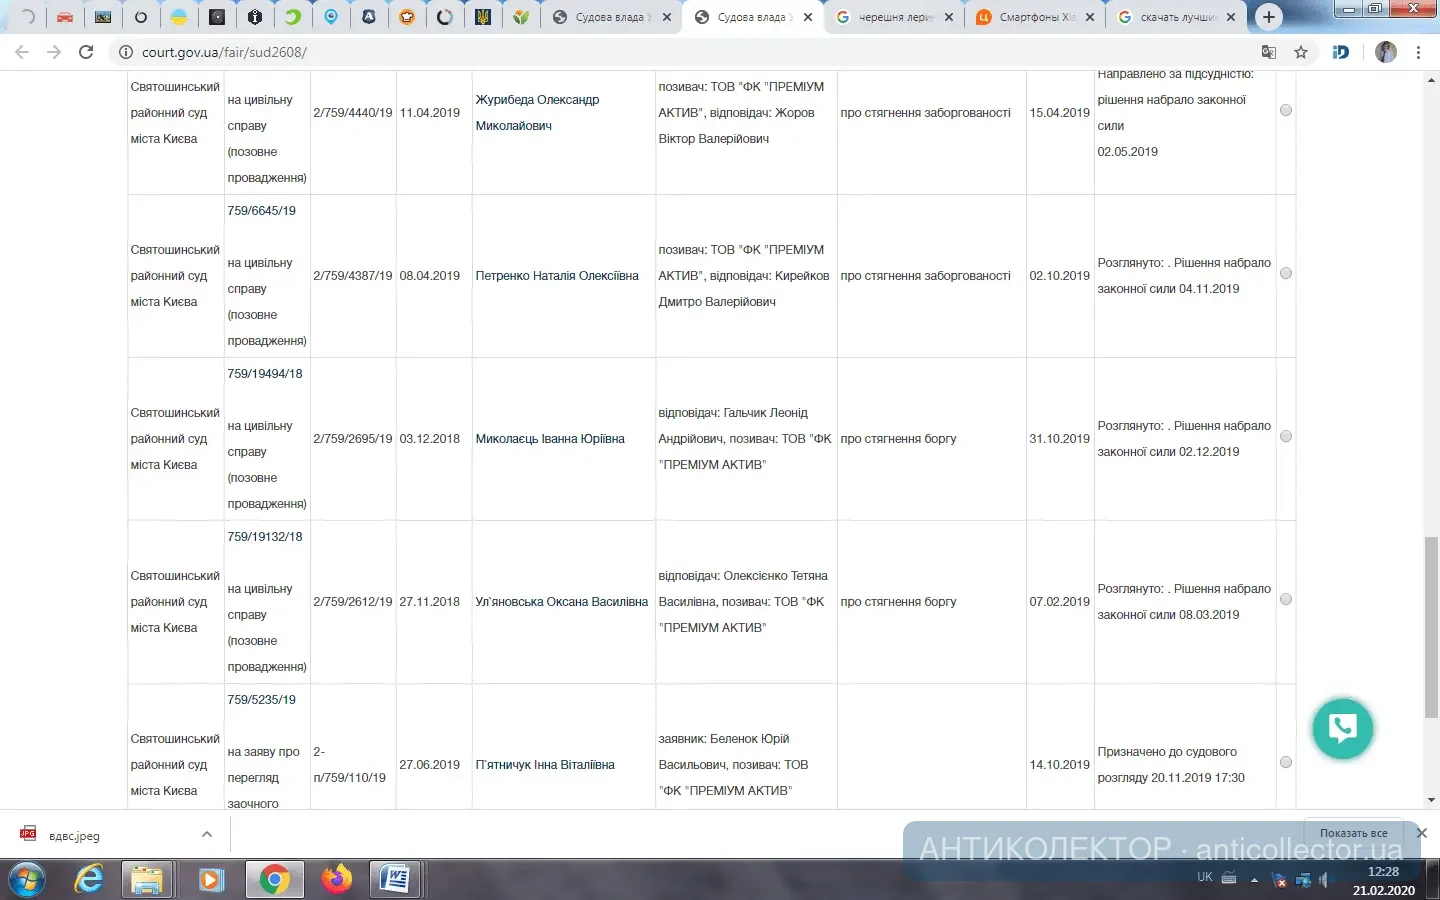
Task: Bookmark this page with the star icon
Action: pos(1300,52)
